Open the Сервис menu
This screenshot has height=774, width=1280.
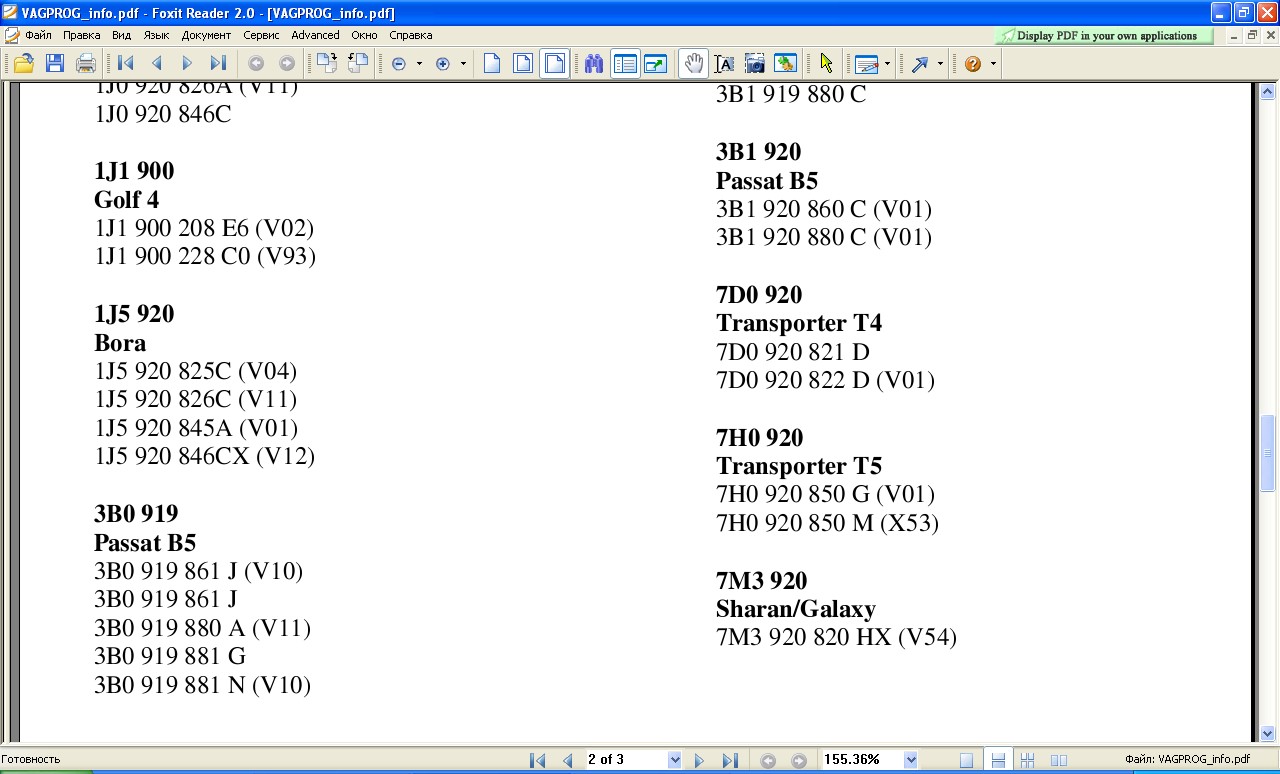coord(262,35)
